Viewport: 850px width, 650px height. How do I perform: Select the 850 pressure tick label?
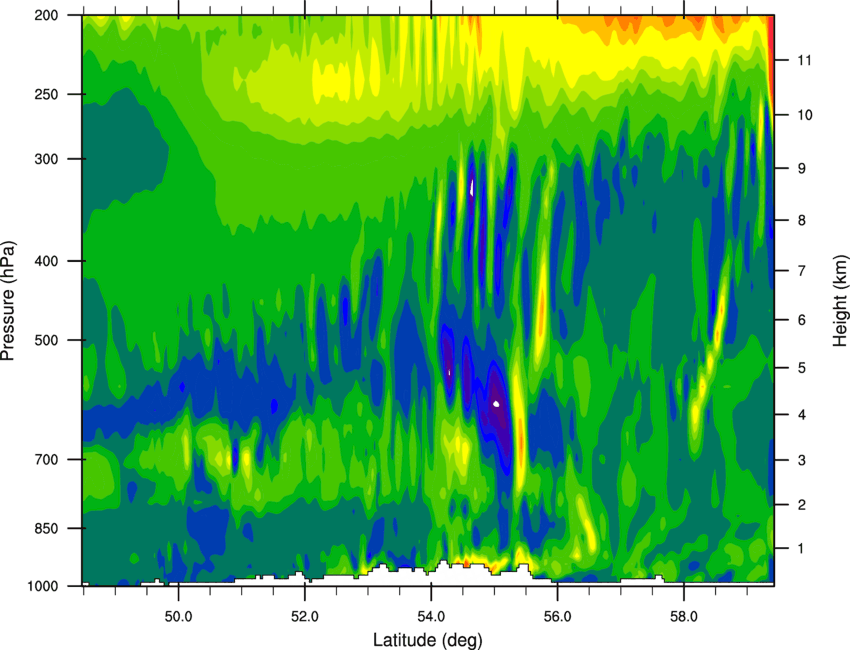46,528
